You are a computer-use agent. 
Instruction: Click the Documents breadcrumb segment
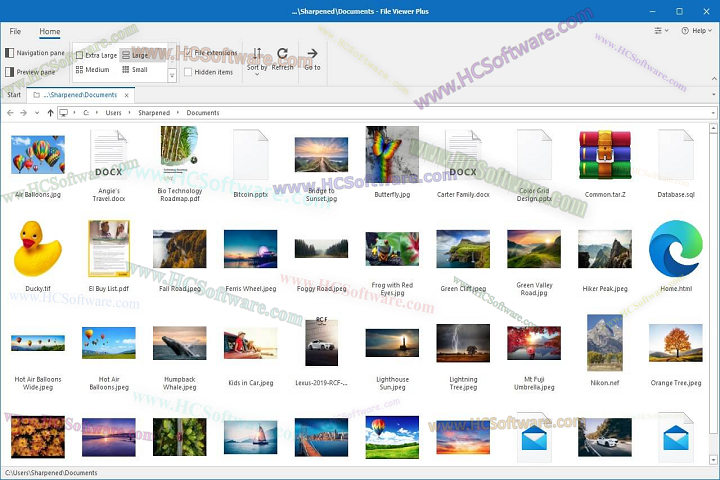pyautogui.click(x=203, y=113)
